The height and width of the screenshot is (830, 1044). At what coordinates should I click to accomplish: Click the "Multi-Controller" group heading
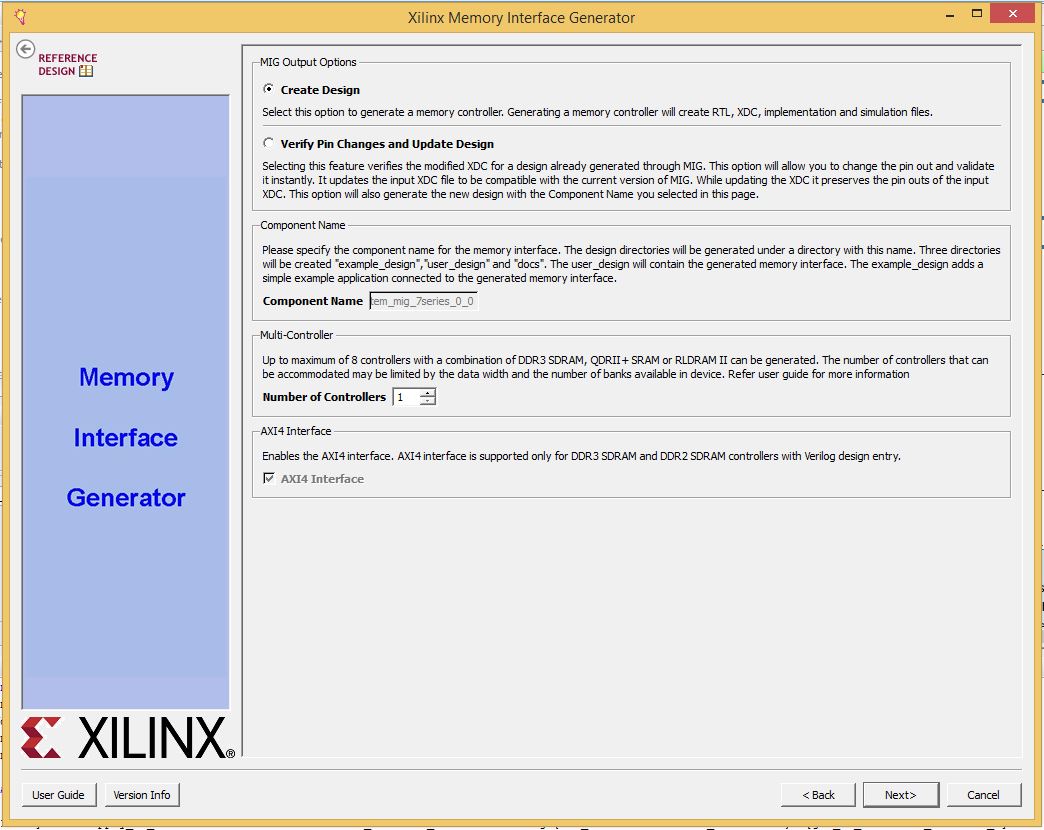(x=296, y=335)
